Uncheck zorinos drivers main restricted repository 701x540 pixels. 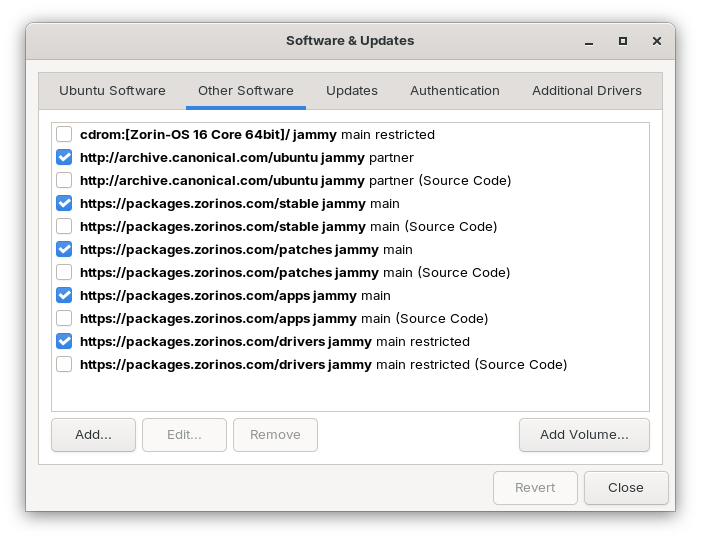(x=64, y=341)
